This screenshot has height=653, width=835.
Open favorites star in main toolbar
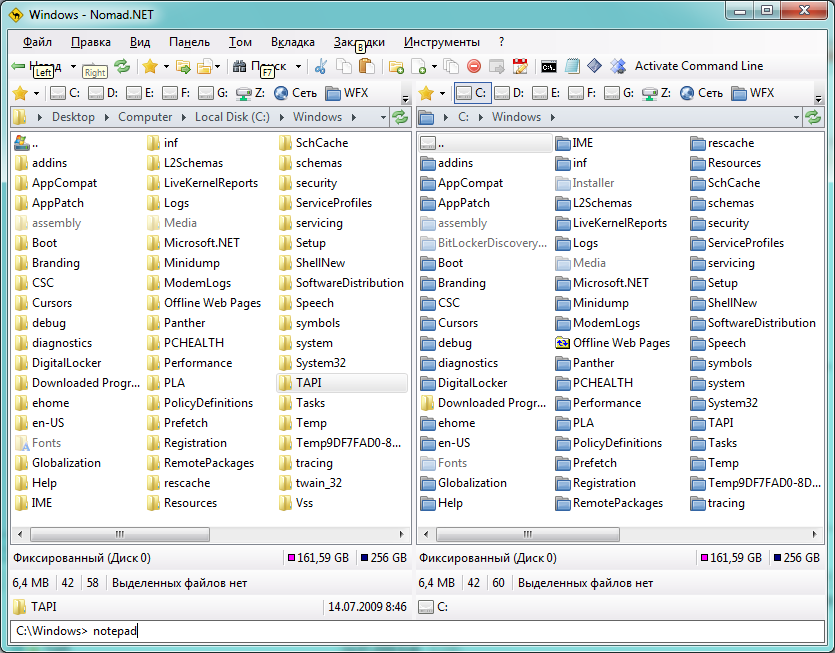150,66
